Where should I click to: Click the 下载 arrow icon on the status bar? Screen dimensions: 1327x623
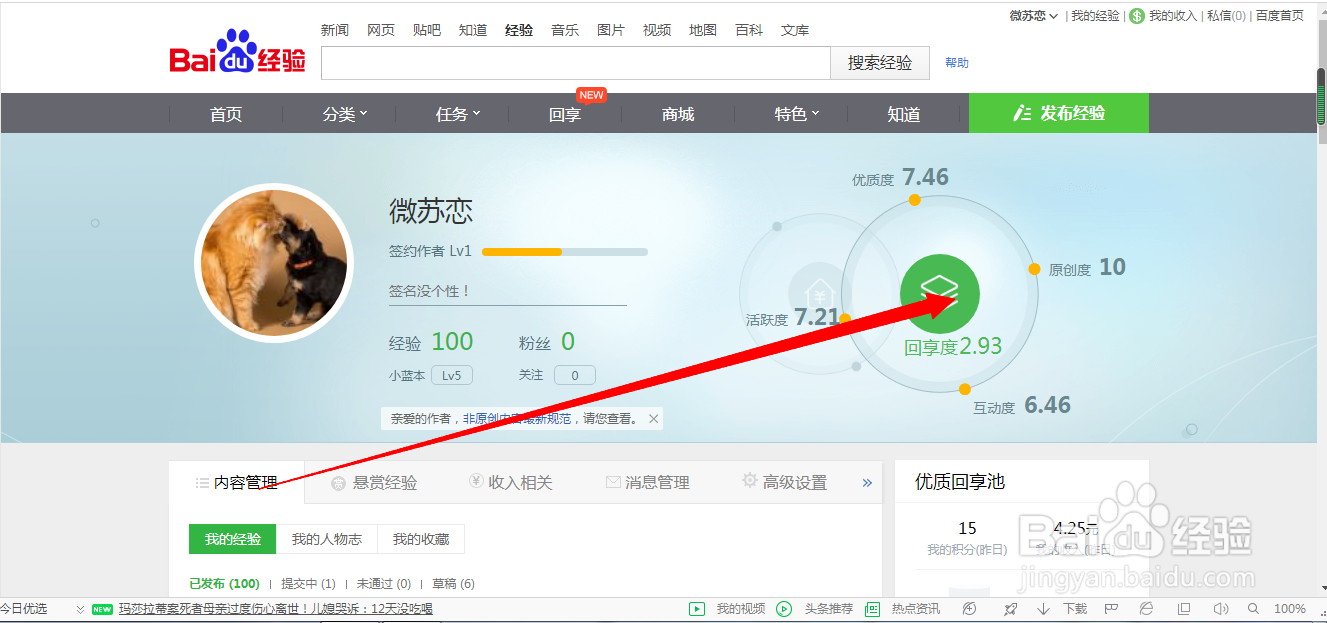click(1043, 608)
